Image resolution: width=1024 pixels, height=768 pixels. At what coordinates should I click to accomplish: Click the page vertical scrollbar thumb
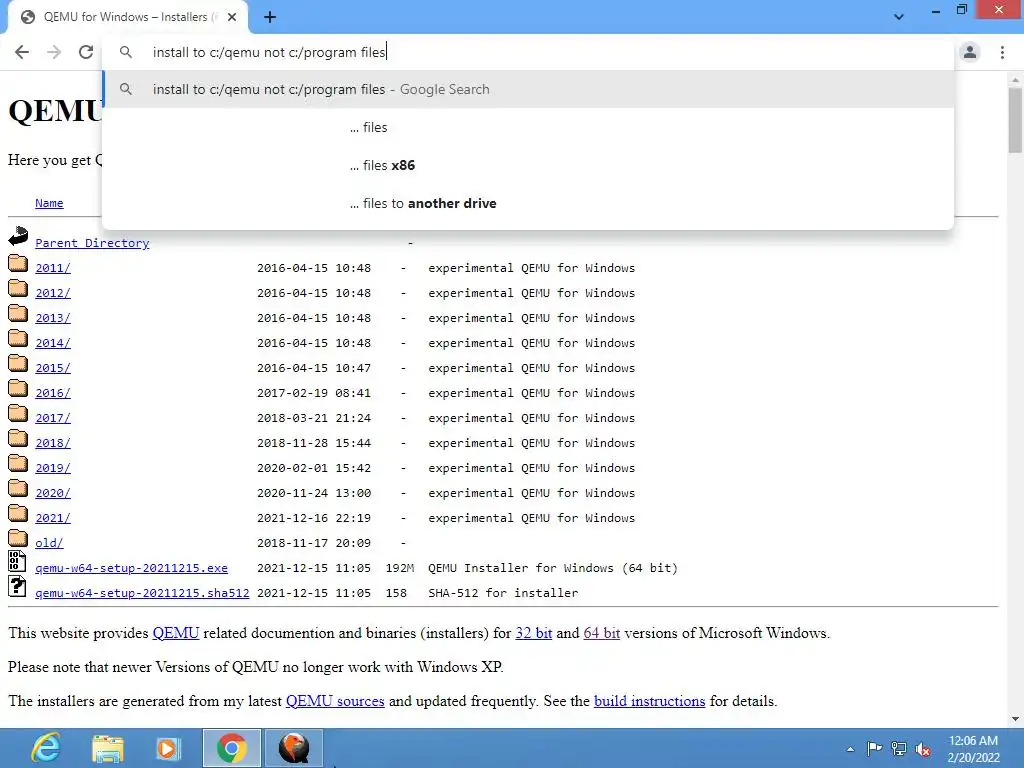coord(1015,121)
